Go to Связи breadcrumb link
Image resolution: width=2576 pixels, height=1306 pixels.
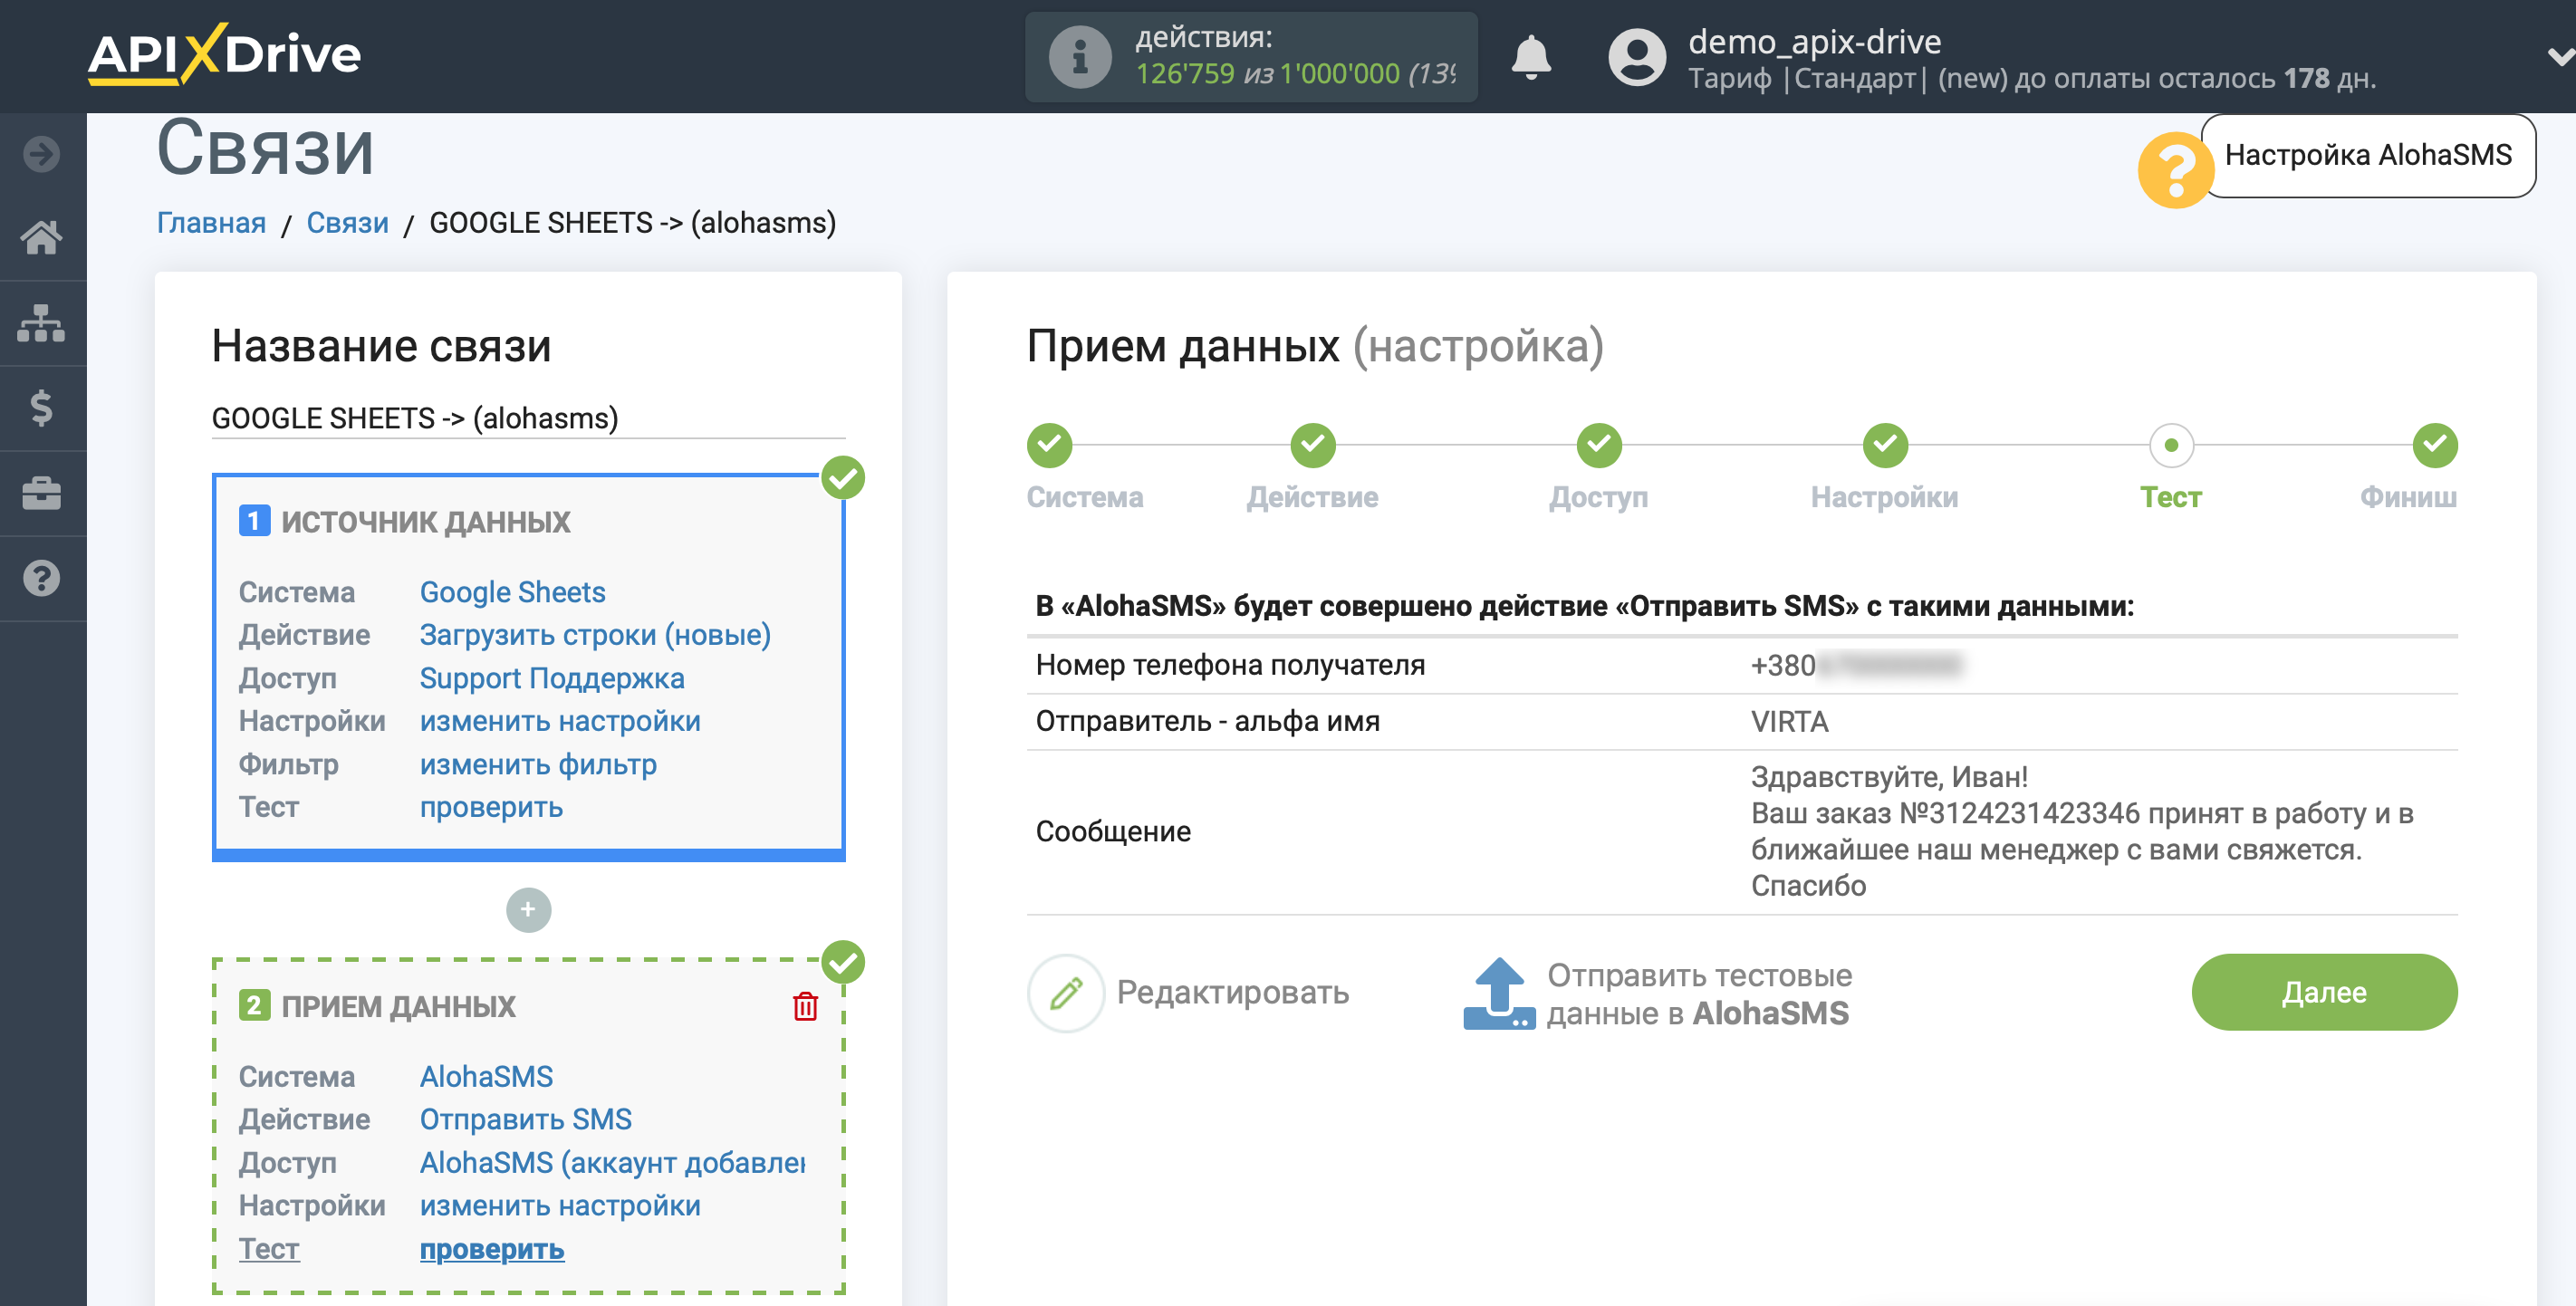347,222
